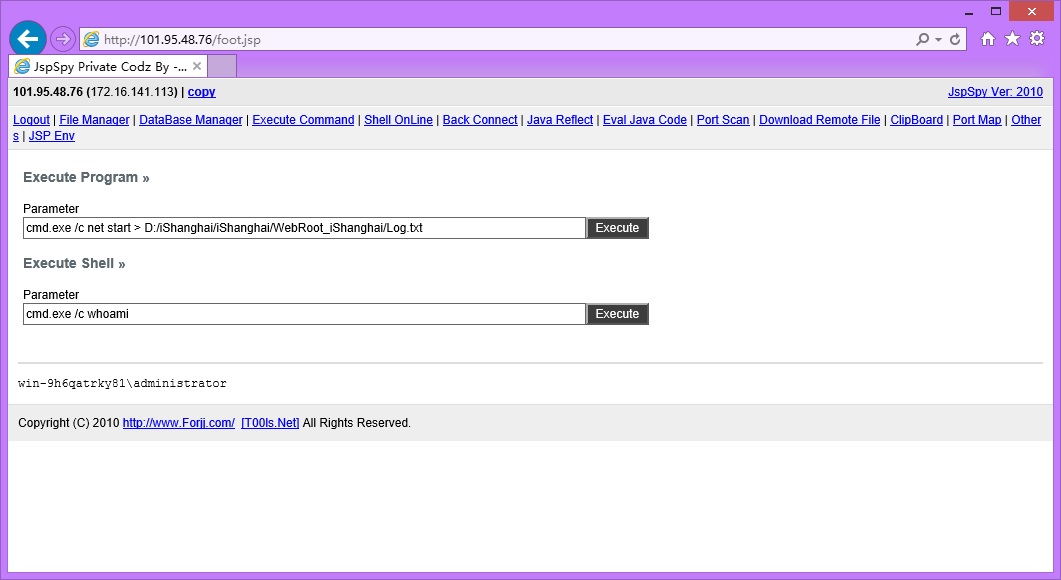Select the JspSpy Private Codz tab
1061x580 pixels.
(x=108, y=66)
